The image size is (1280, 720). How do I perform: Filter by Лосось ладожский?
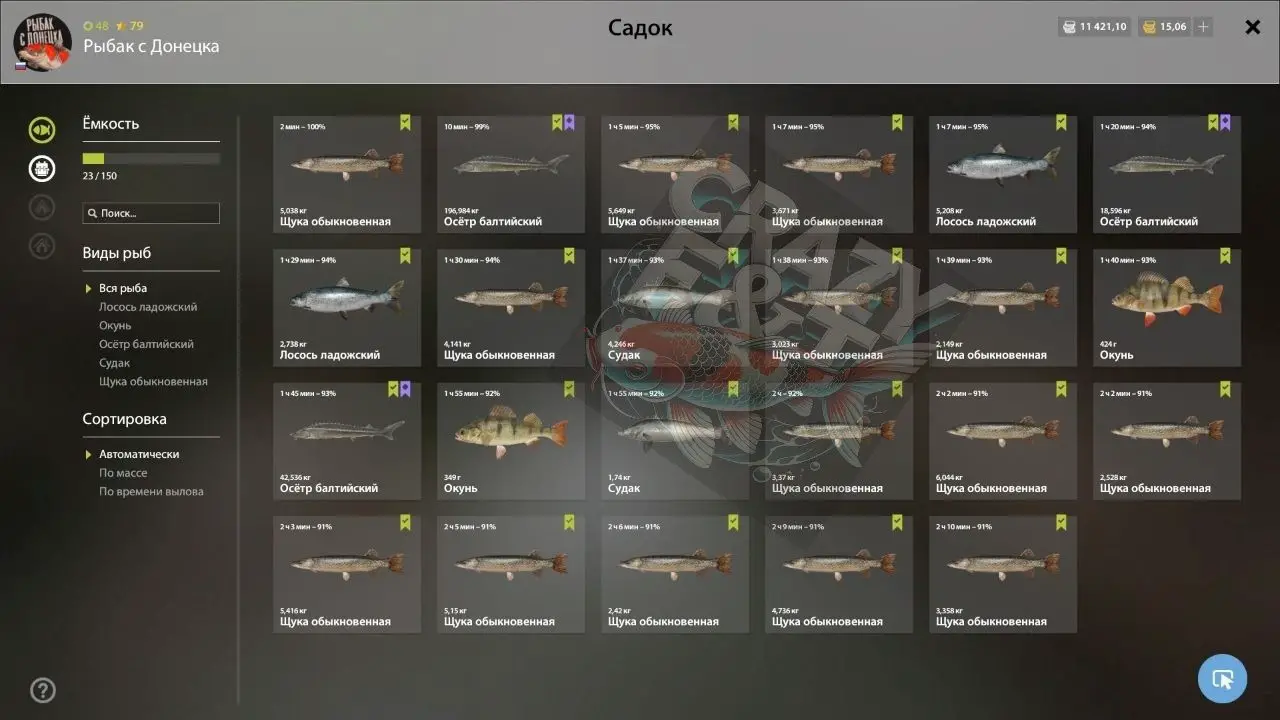[148, 307]
